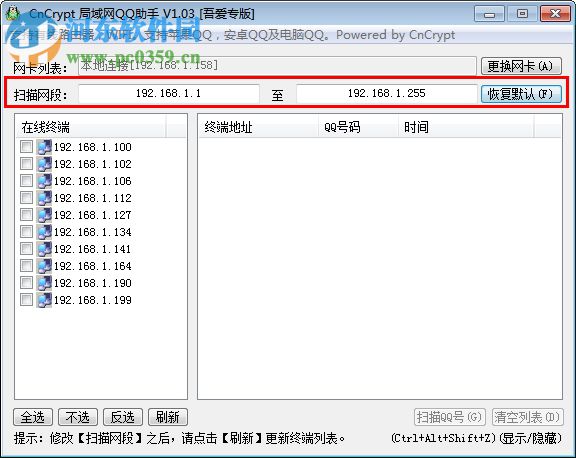Tick the checkbox for 192.168.1.112
This screenshot has width=576, height=458.
pyautogui.click(x=26, y=198)
